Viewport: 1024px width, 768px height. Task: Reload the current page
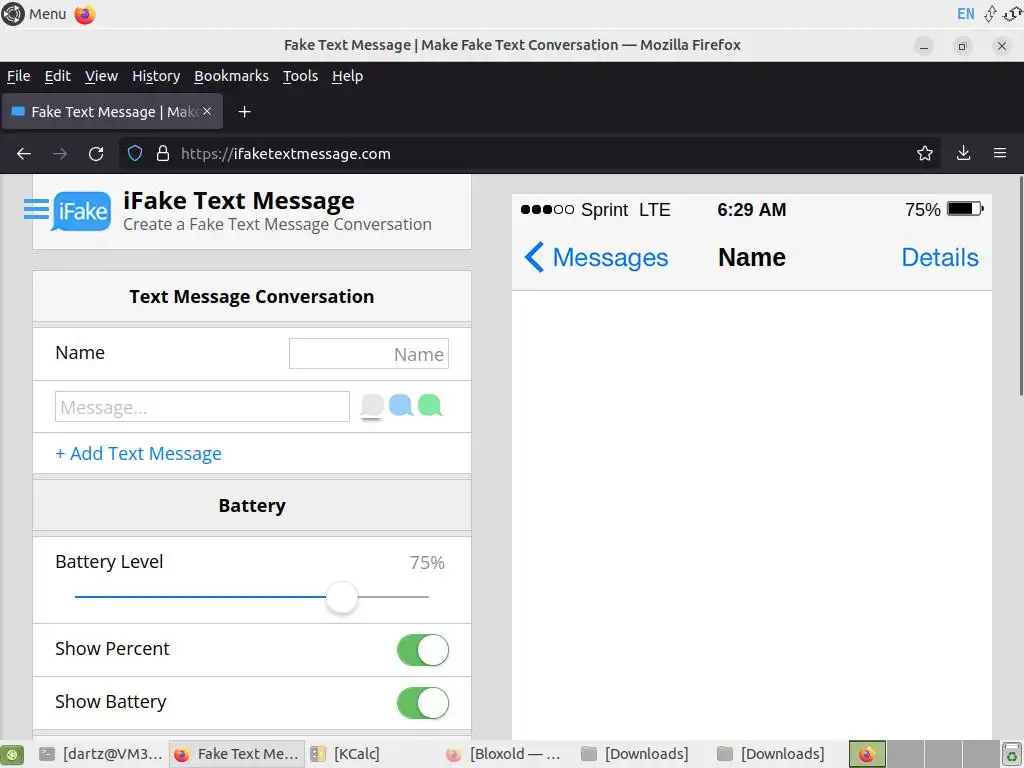96,153
